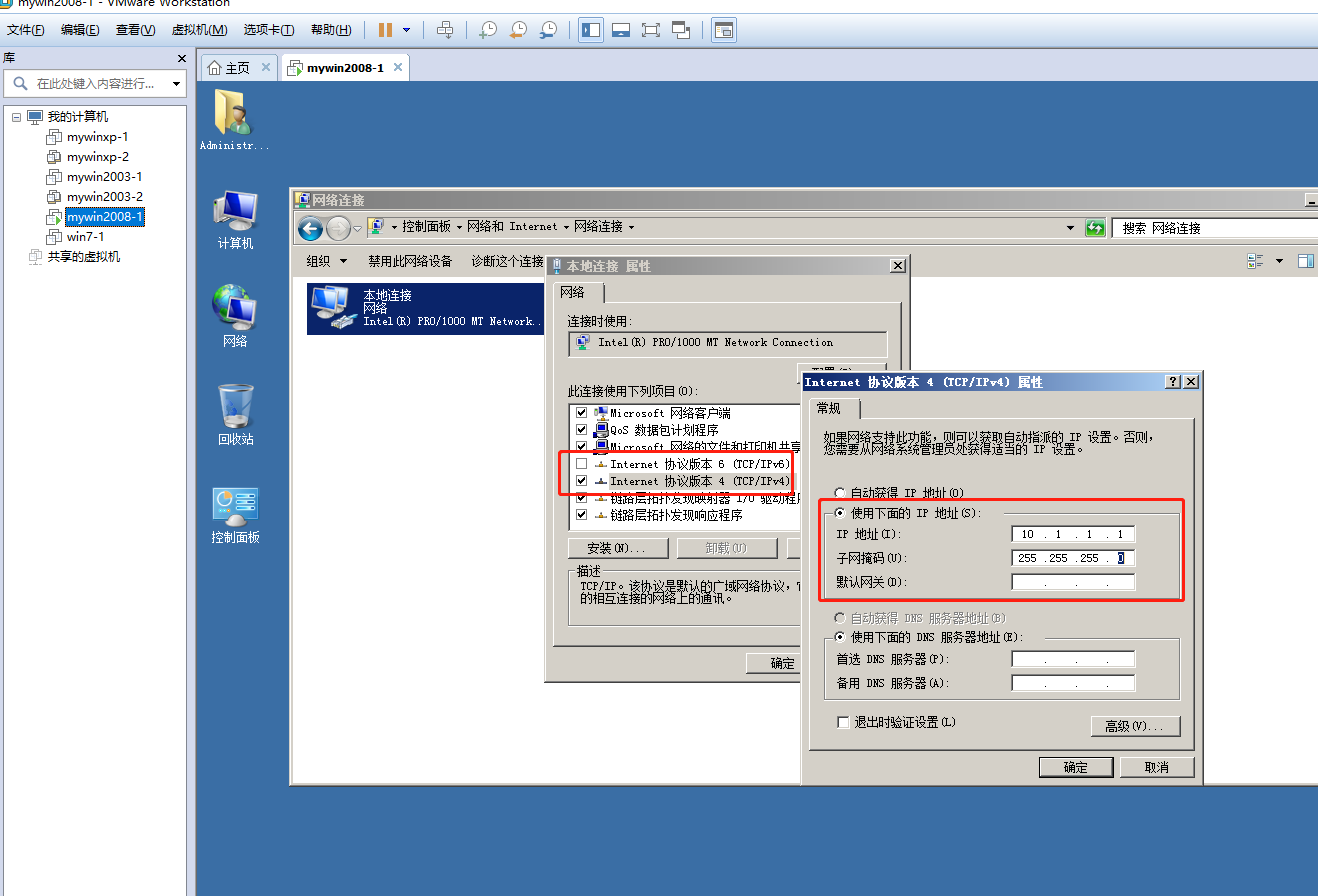Open the 虚拟机(M) menu
The height and width of the screenshot is (896, 1318).
pos(199,30)
